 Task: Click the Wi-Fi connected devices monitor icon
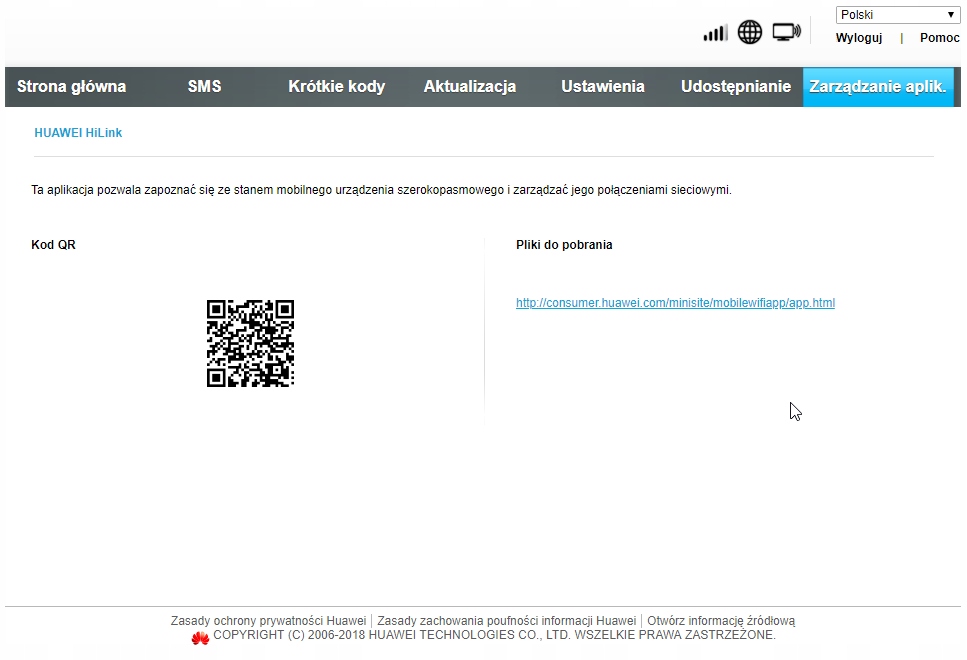(786, 32)
